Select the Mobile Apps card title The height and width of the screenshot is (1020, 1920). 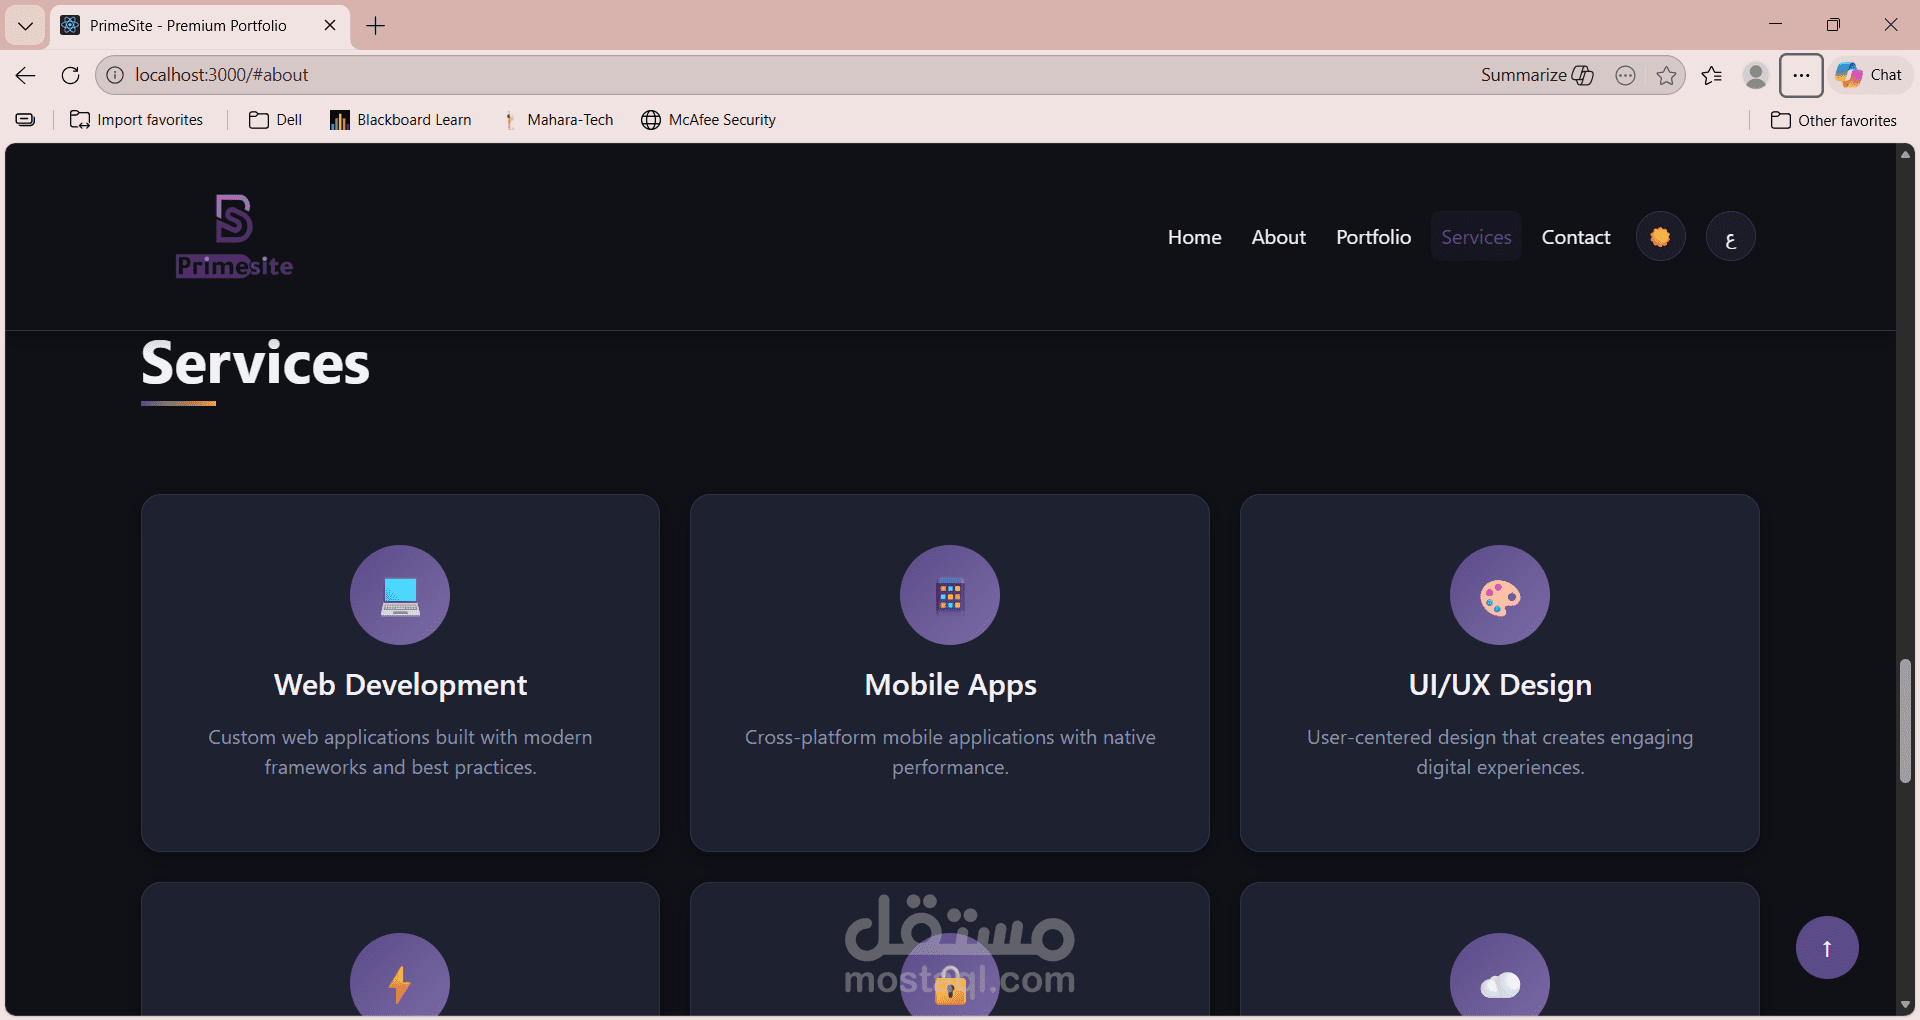[950, 685]
